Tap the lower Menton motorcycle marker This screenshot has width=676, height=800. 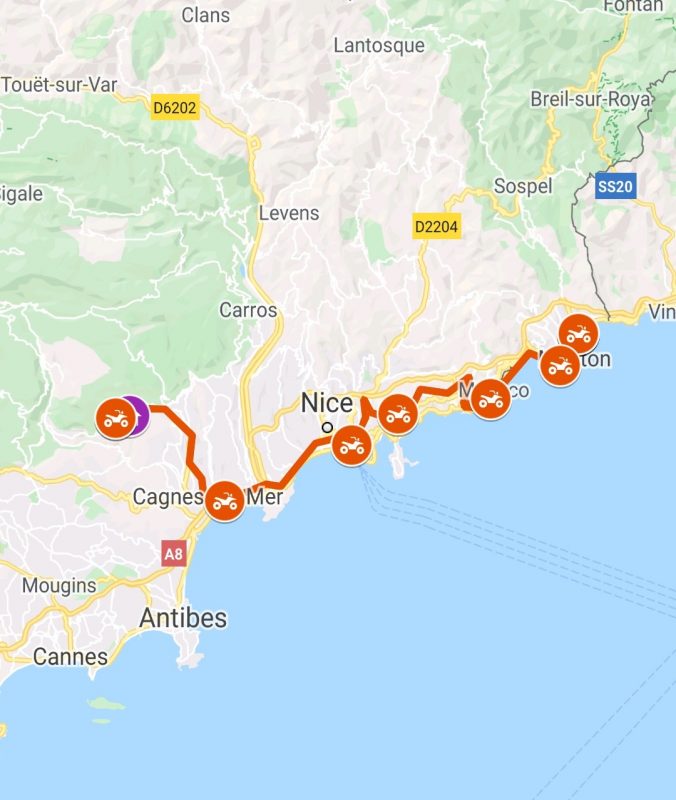[x=560, y=366]
